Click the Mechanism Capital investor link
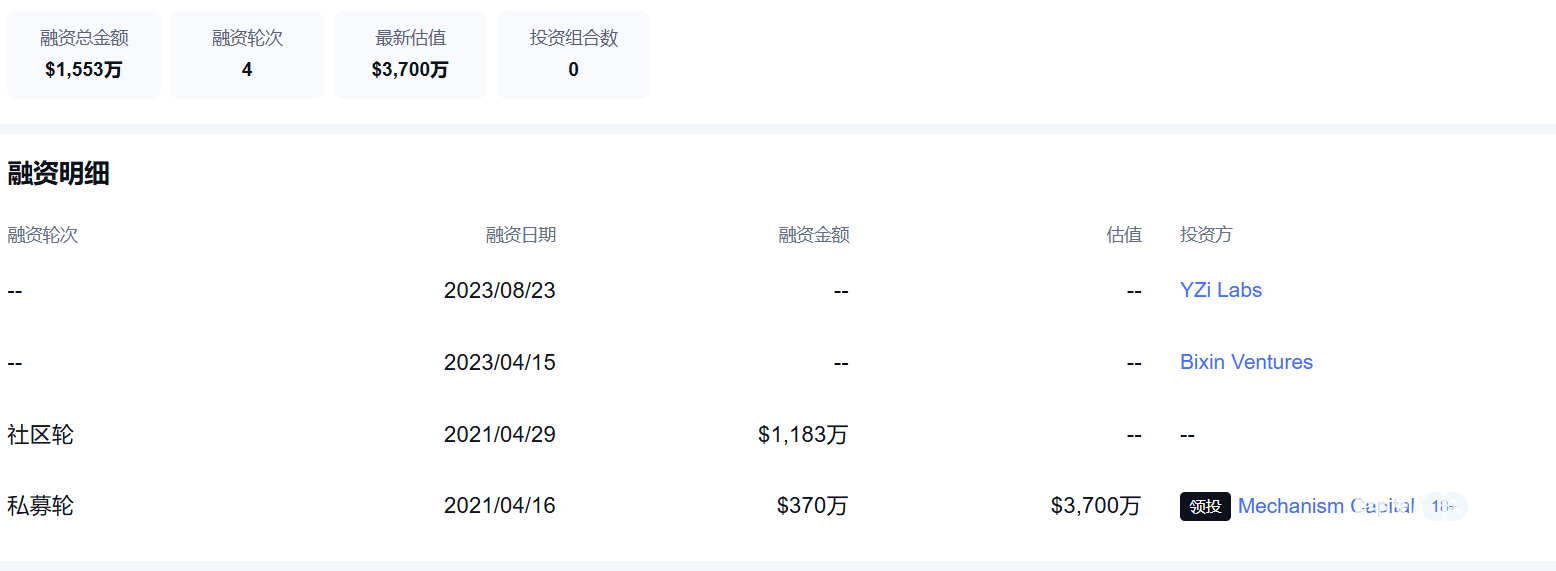Viewport: 1556px width, 571px height. 1325,506
